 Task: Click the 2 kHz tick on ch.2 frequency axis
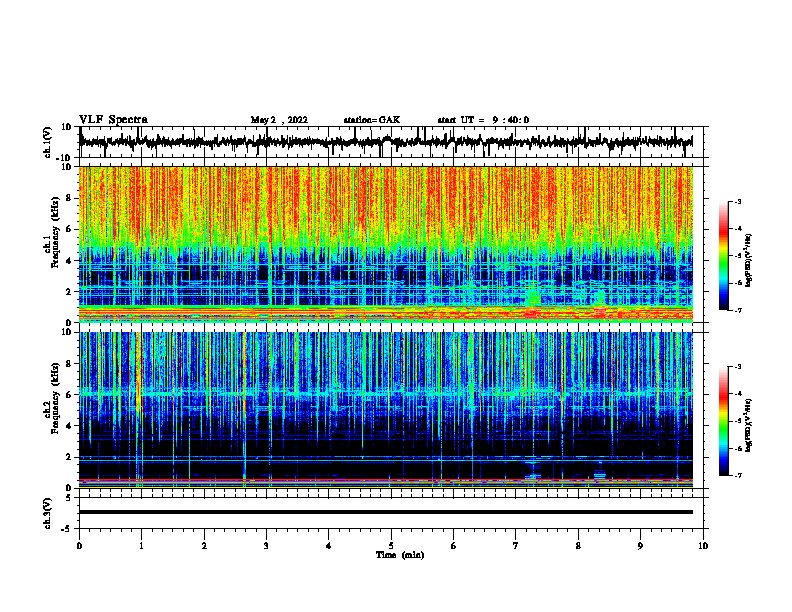69,457
